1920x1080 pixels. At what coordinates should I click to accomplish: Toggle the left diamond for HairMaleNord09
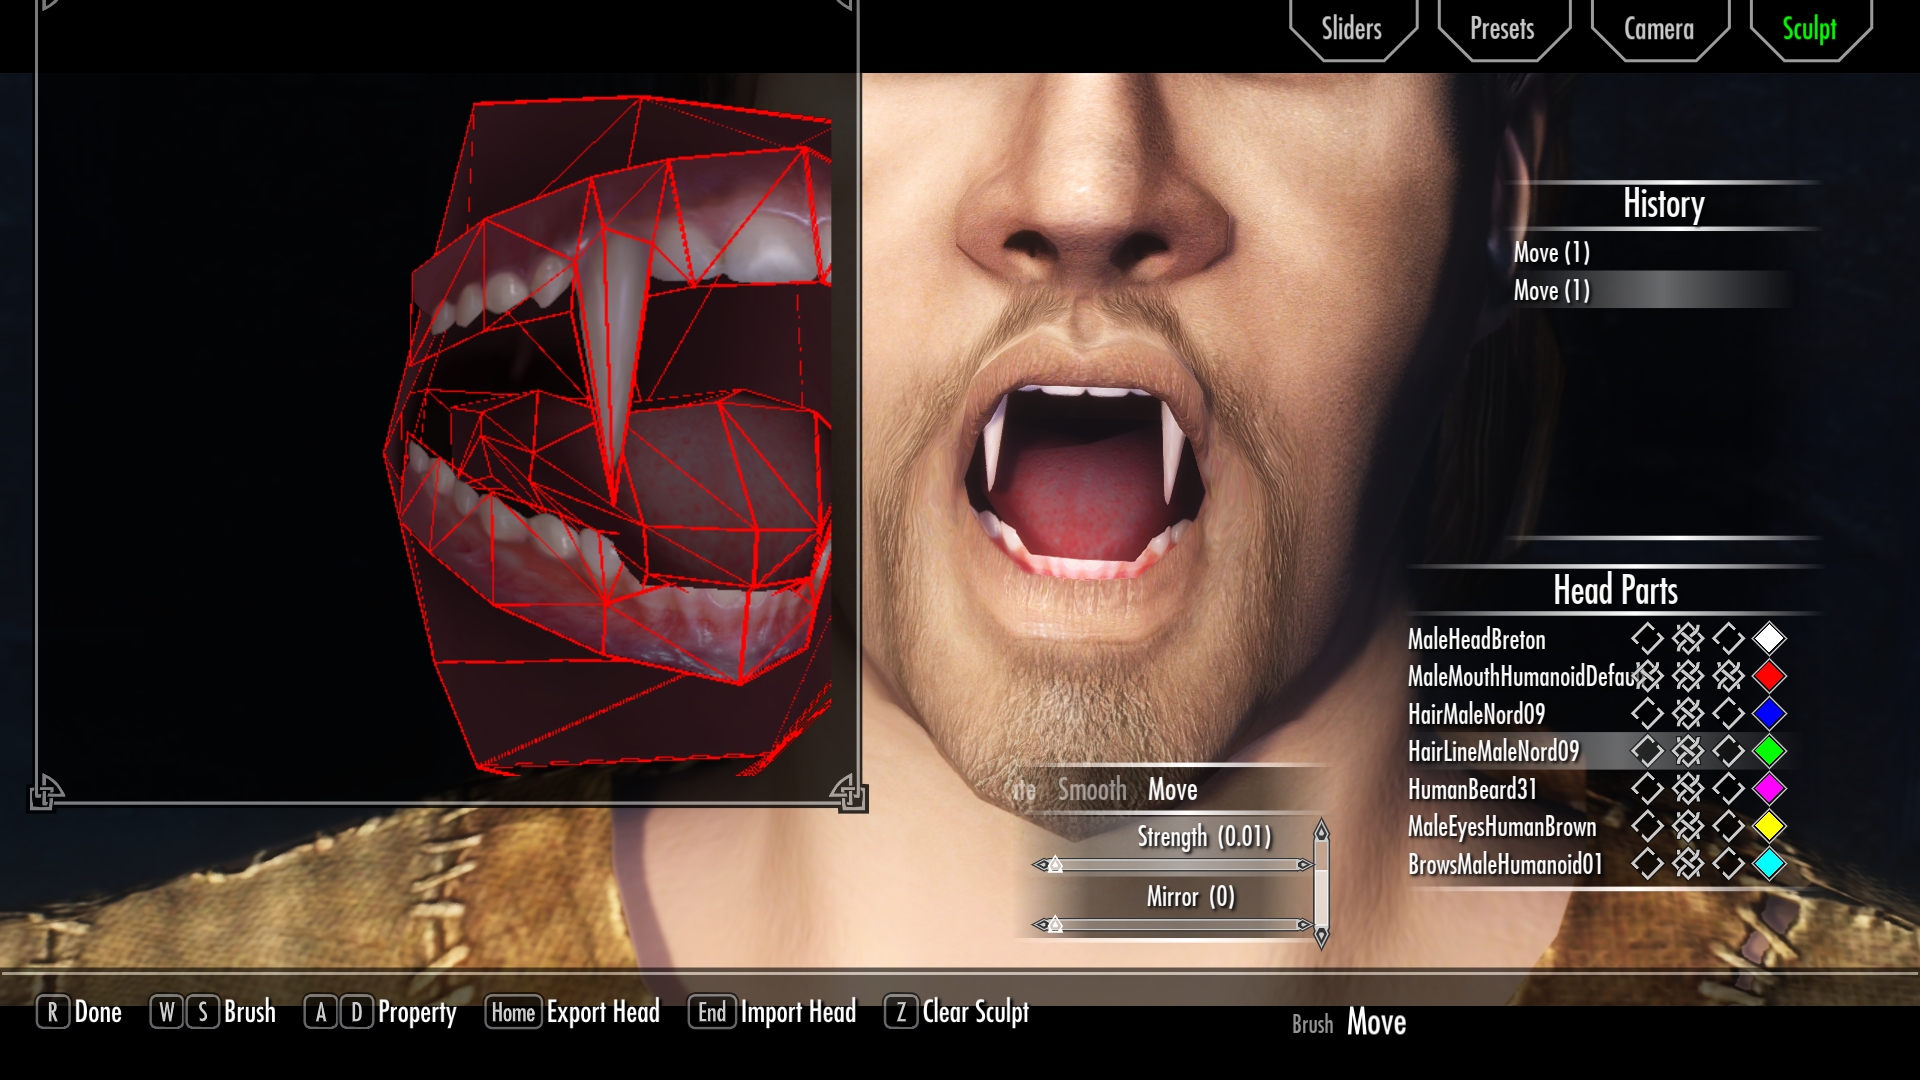click(1647, 714)
